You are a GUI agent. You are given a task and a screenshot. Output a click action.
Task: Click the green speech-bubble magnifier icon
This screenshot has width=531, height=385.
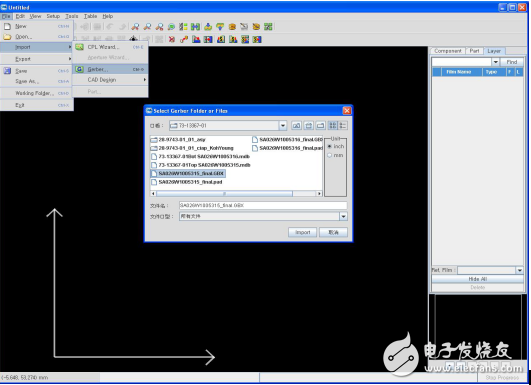pos(171,27)
